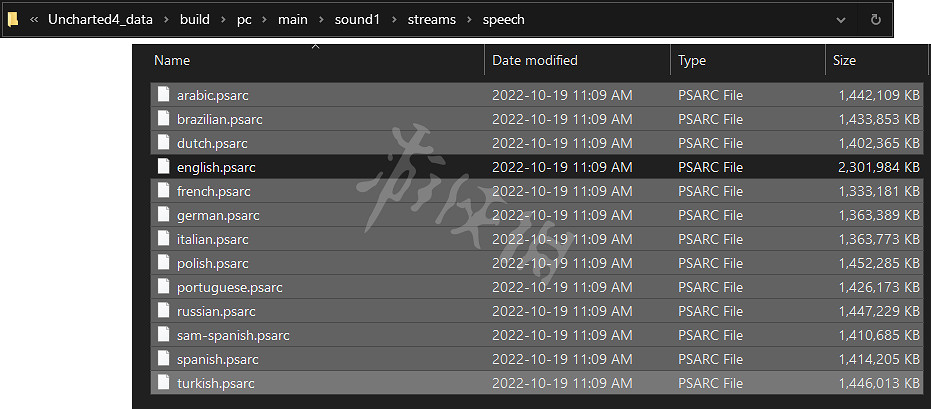Select the russian.psarc file name
The height and width of the screenshot is (409, 931).
[x=216, y=311]
